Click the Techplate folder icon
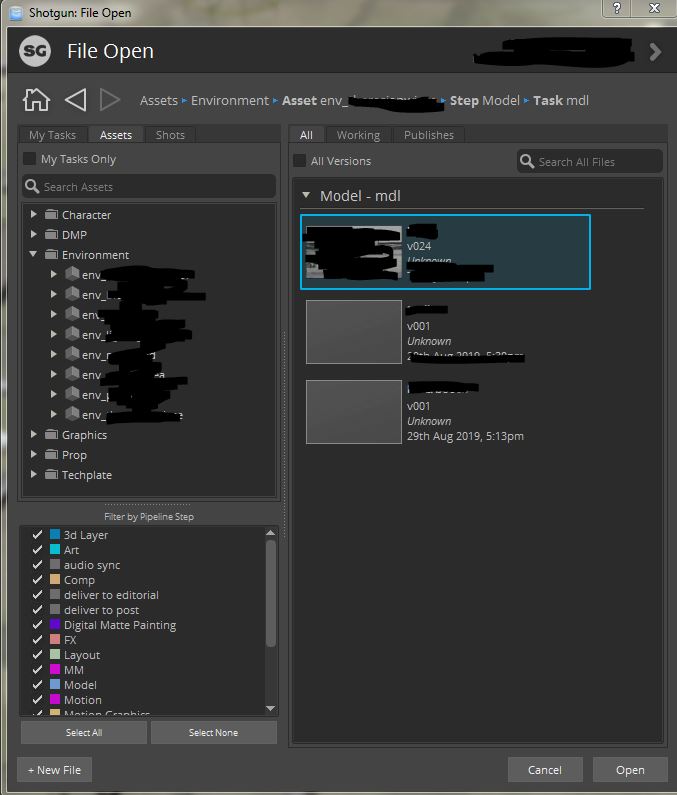Image resolution: width=677 pixels, height=795 pixels. coord(51,475)
